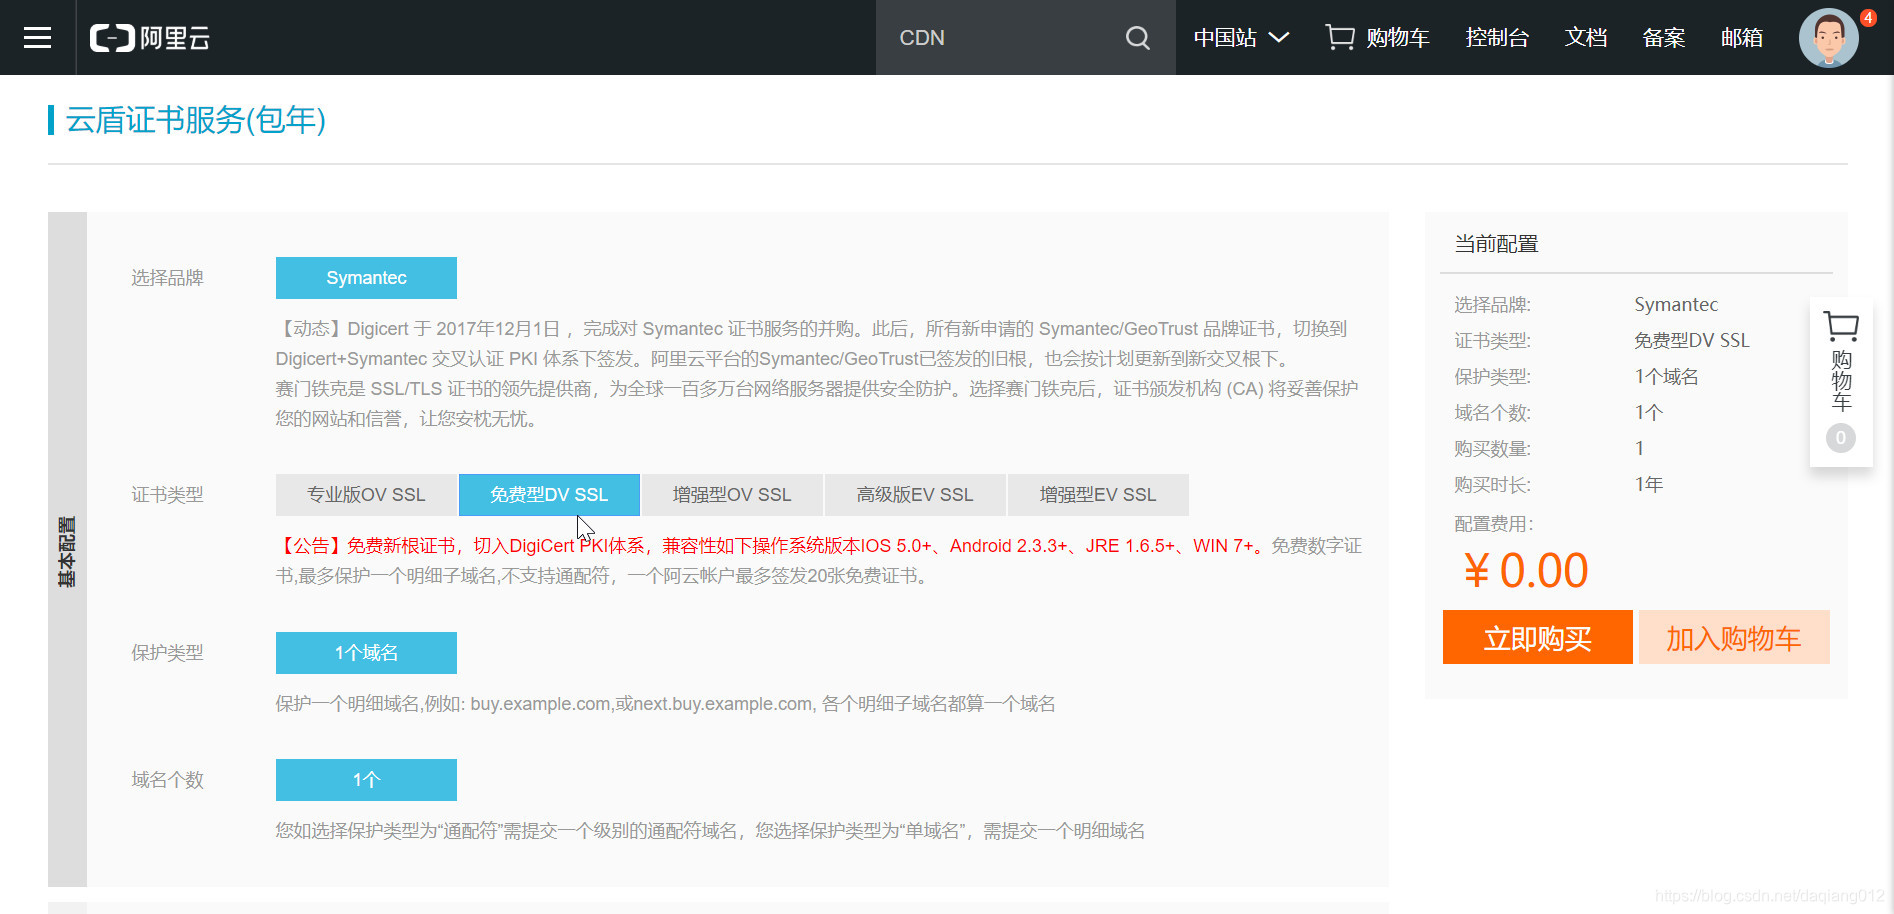Screen dimensions: 1894x914
Task: Click the user avatar picture
Action: click(1828, 38)
